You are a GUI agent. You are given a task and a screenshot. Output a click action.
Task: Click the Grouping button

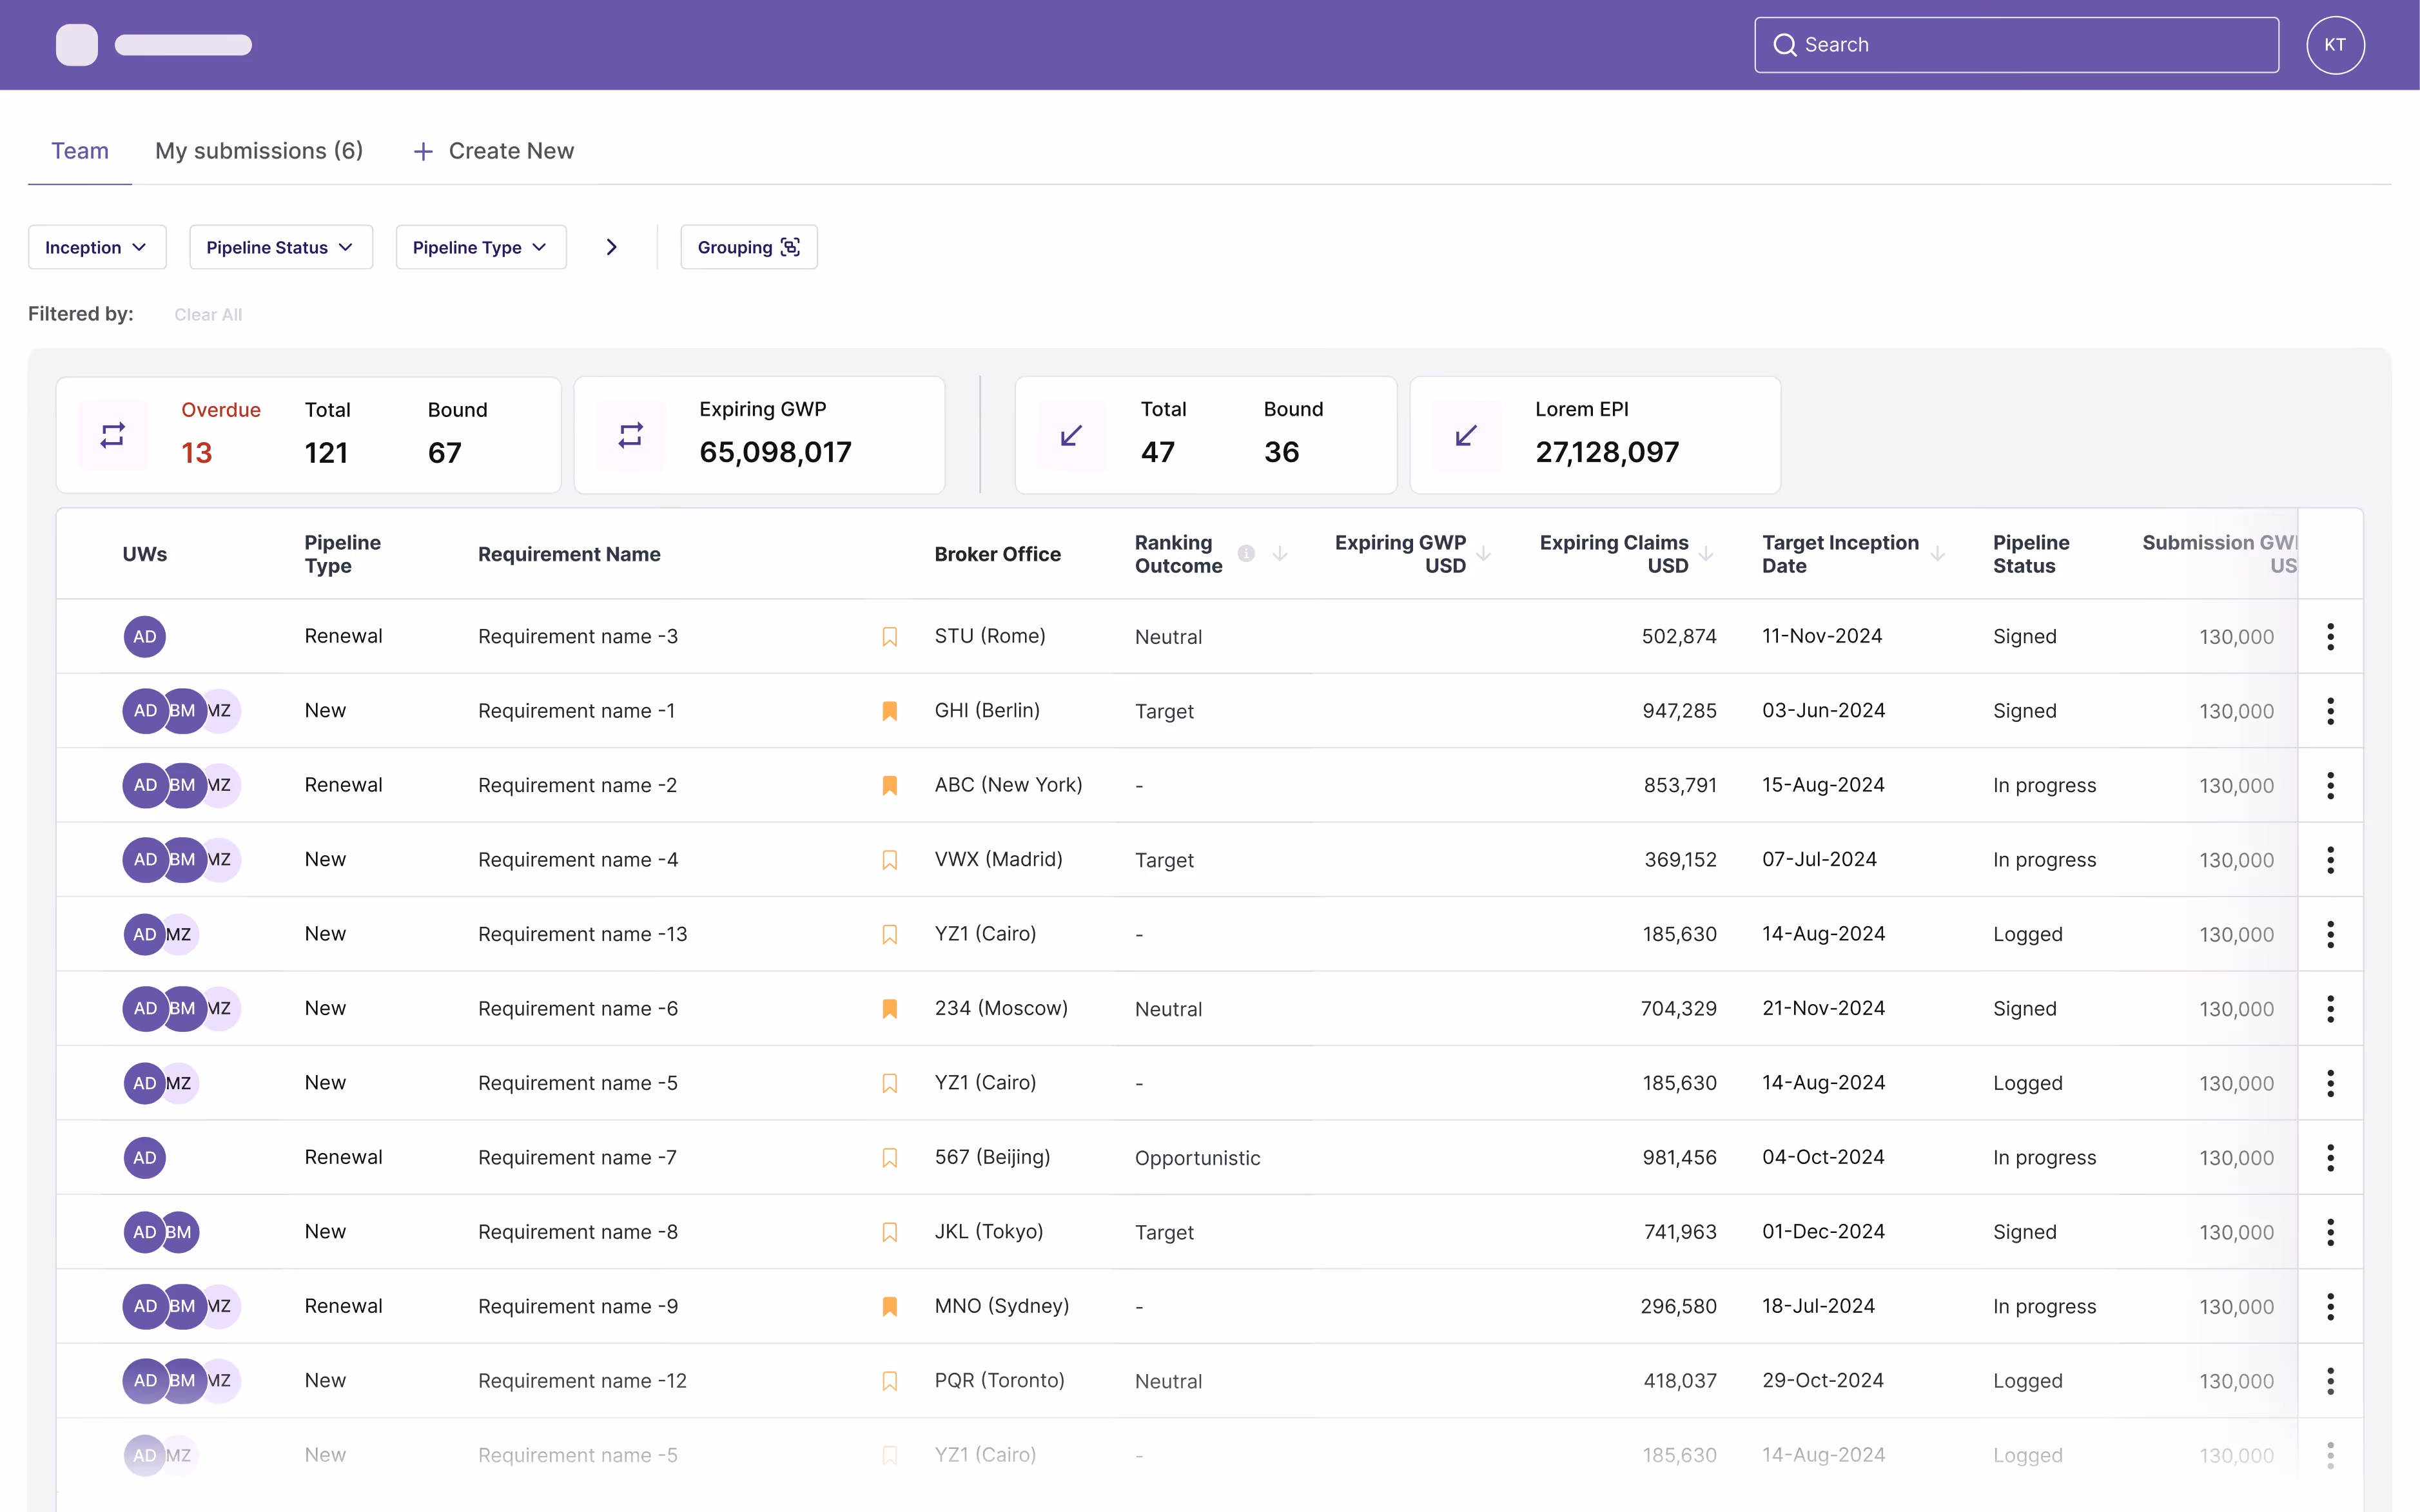tap(748, 247)
